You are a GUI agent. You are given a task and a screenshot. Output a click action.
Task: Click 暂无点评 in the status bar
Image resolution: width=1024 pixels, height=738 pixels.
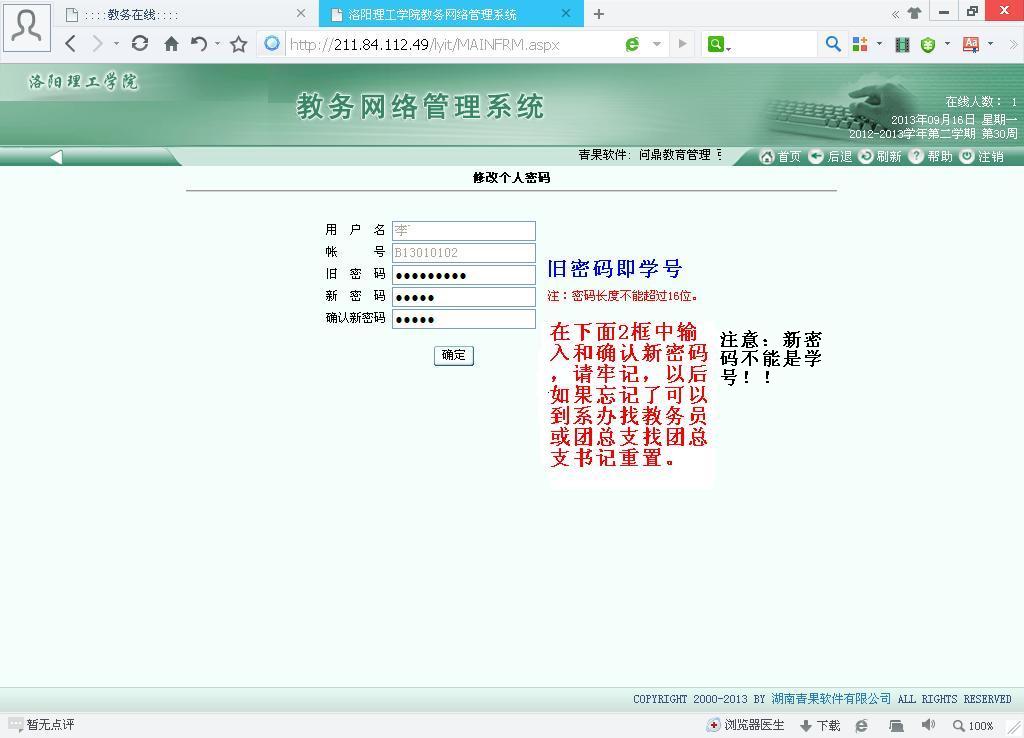[42, 724]
